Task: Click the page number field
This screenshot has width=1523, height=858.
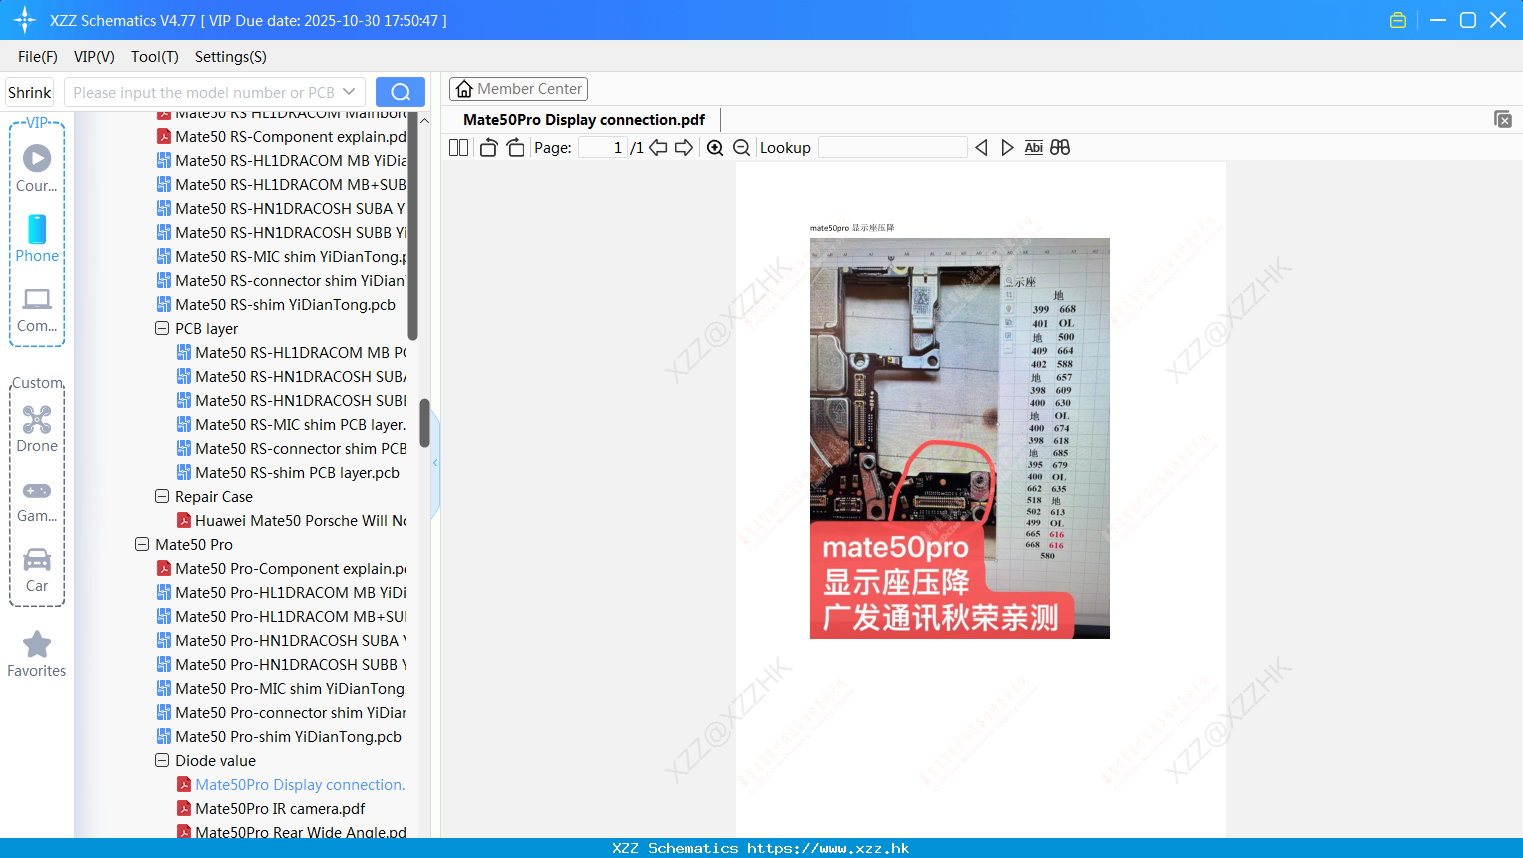Action: 603,148
